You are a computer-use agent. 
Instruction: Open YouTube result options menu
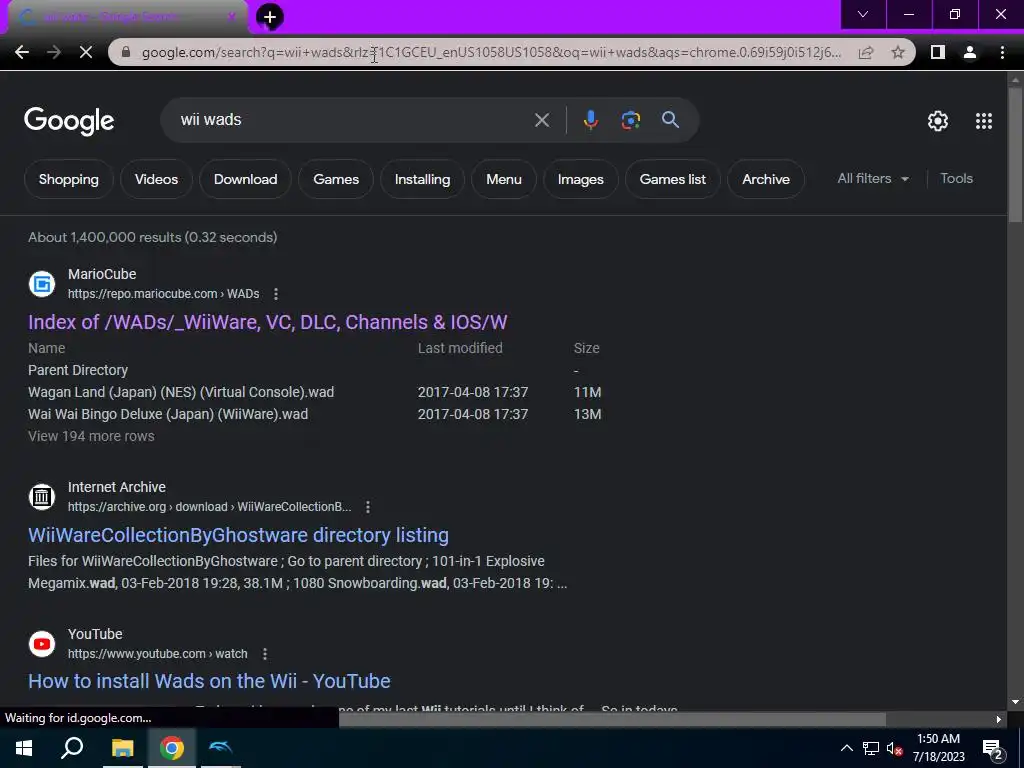tap(264, 654)
